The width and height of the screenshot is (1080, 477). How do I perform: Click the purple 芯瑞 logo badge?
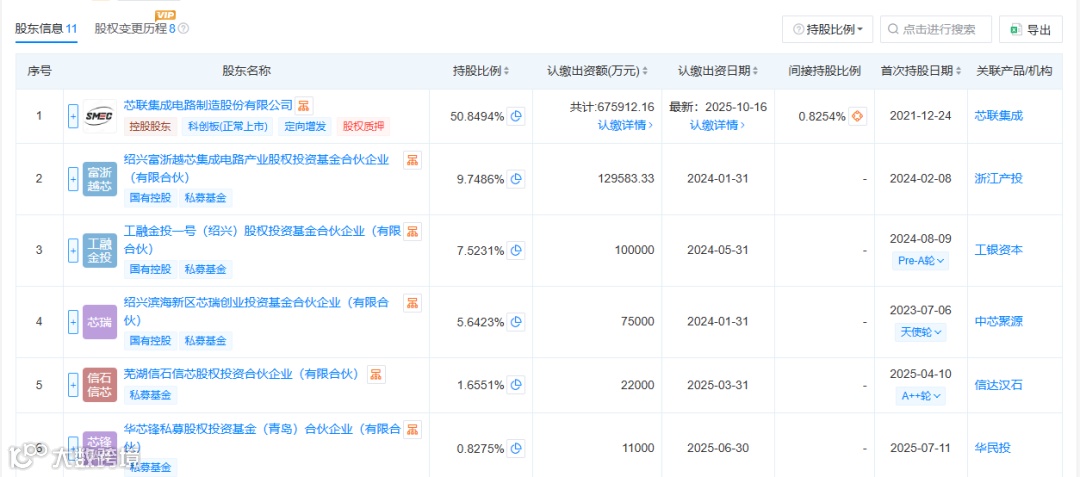point(100,321)
